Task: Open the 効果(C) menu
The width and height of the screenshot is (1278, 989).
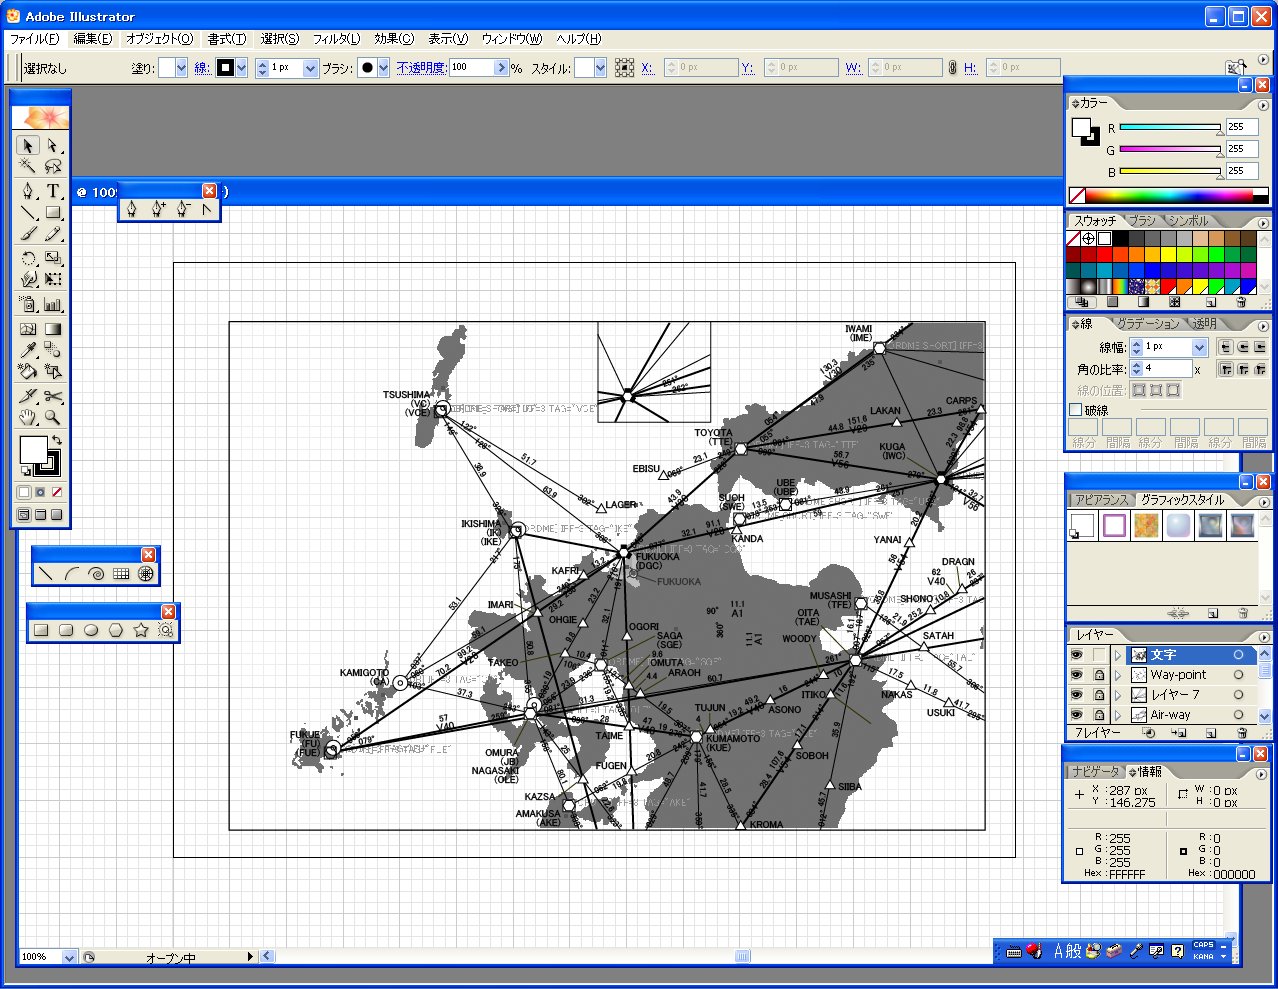Action: pyautogui.click(x=393, y=39)
